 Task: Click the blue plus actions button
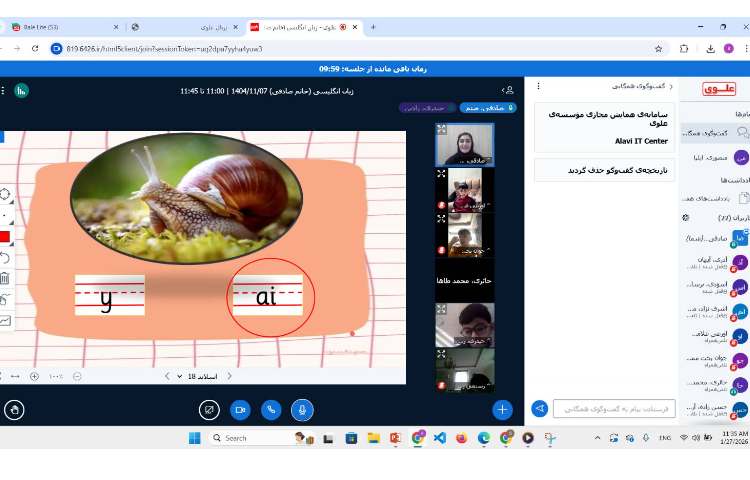(x=502, y=409)
